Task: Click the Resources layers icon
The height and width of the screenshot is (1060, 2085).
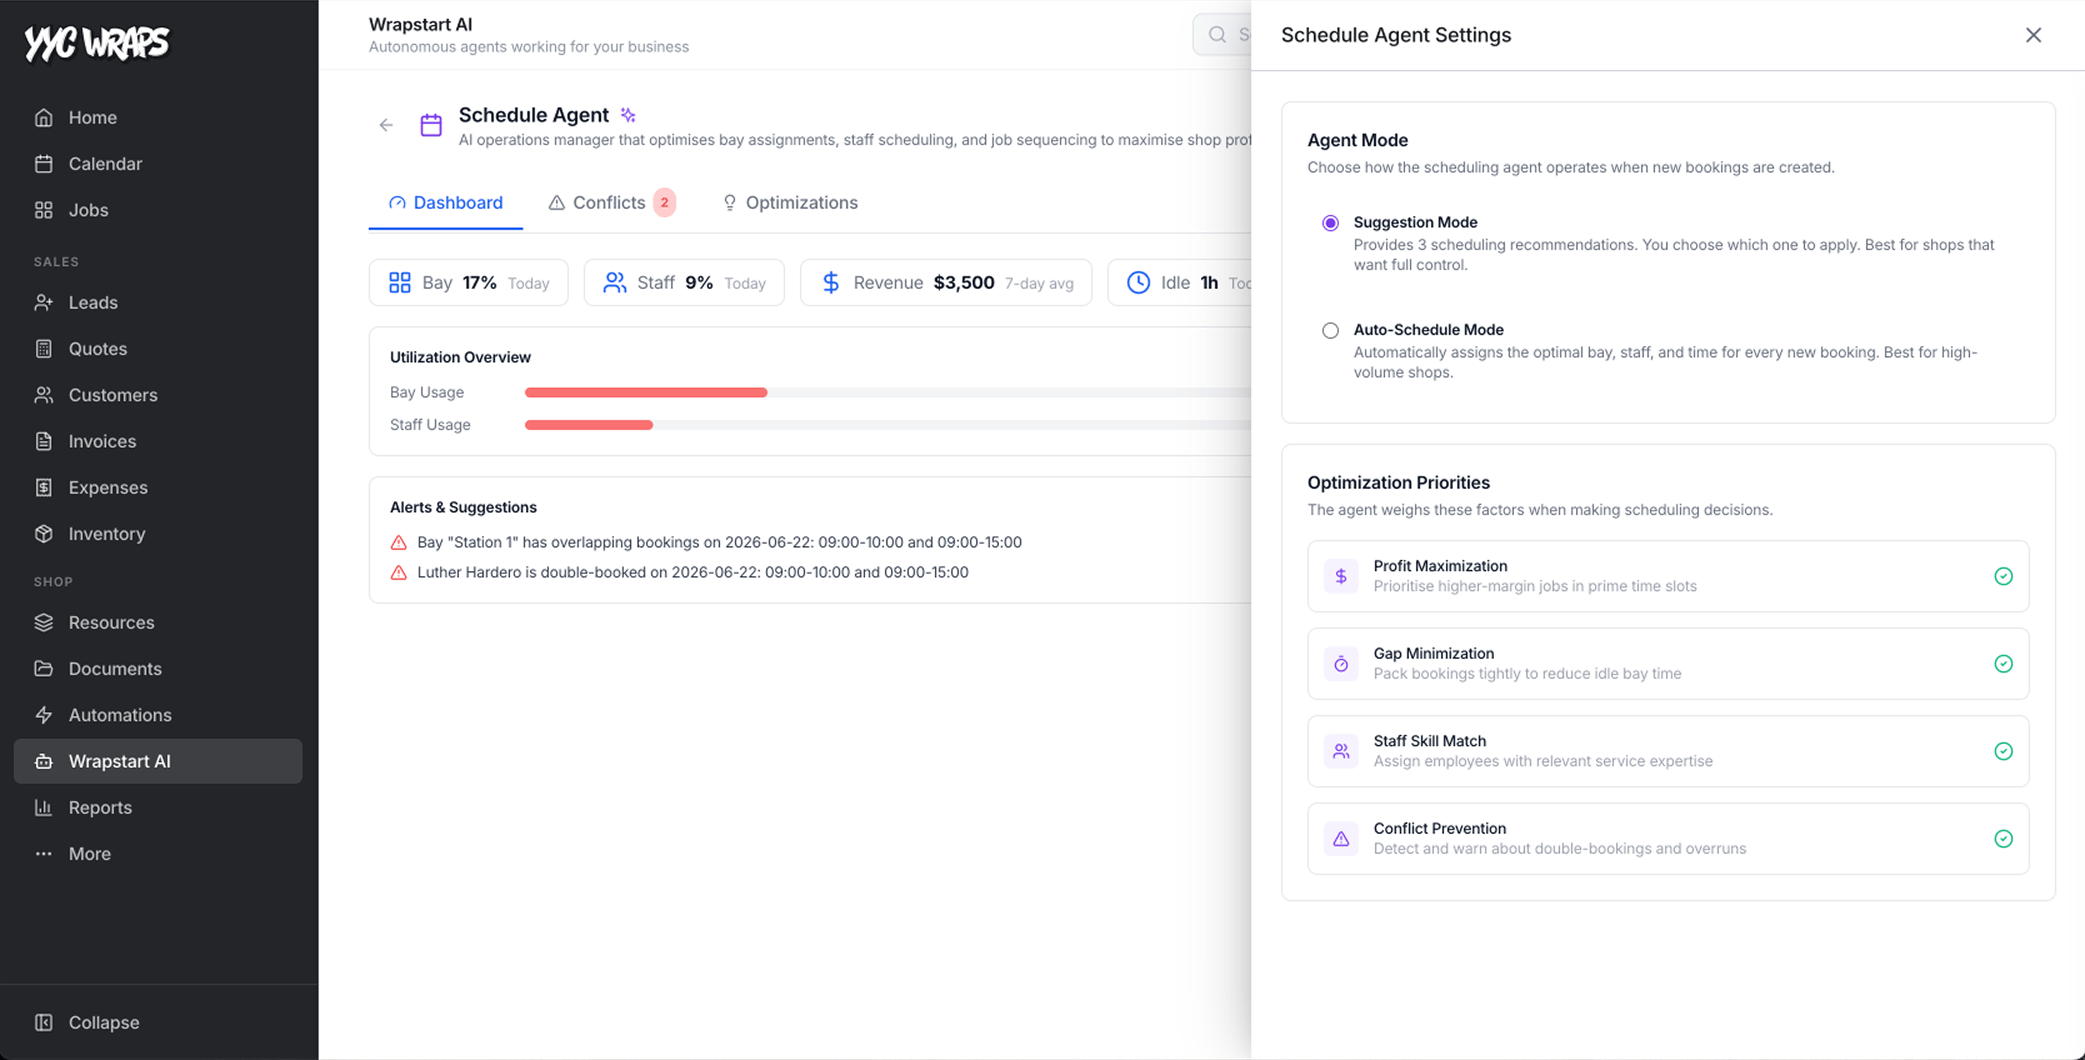Action: (43, 622)
